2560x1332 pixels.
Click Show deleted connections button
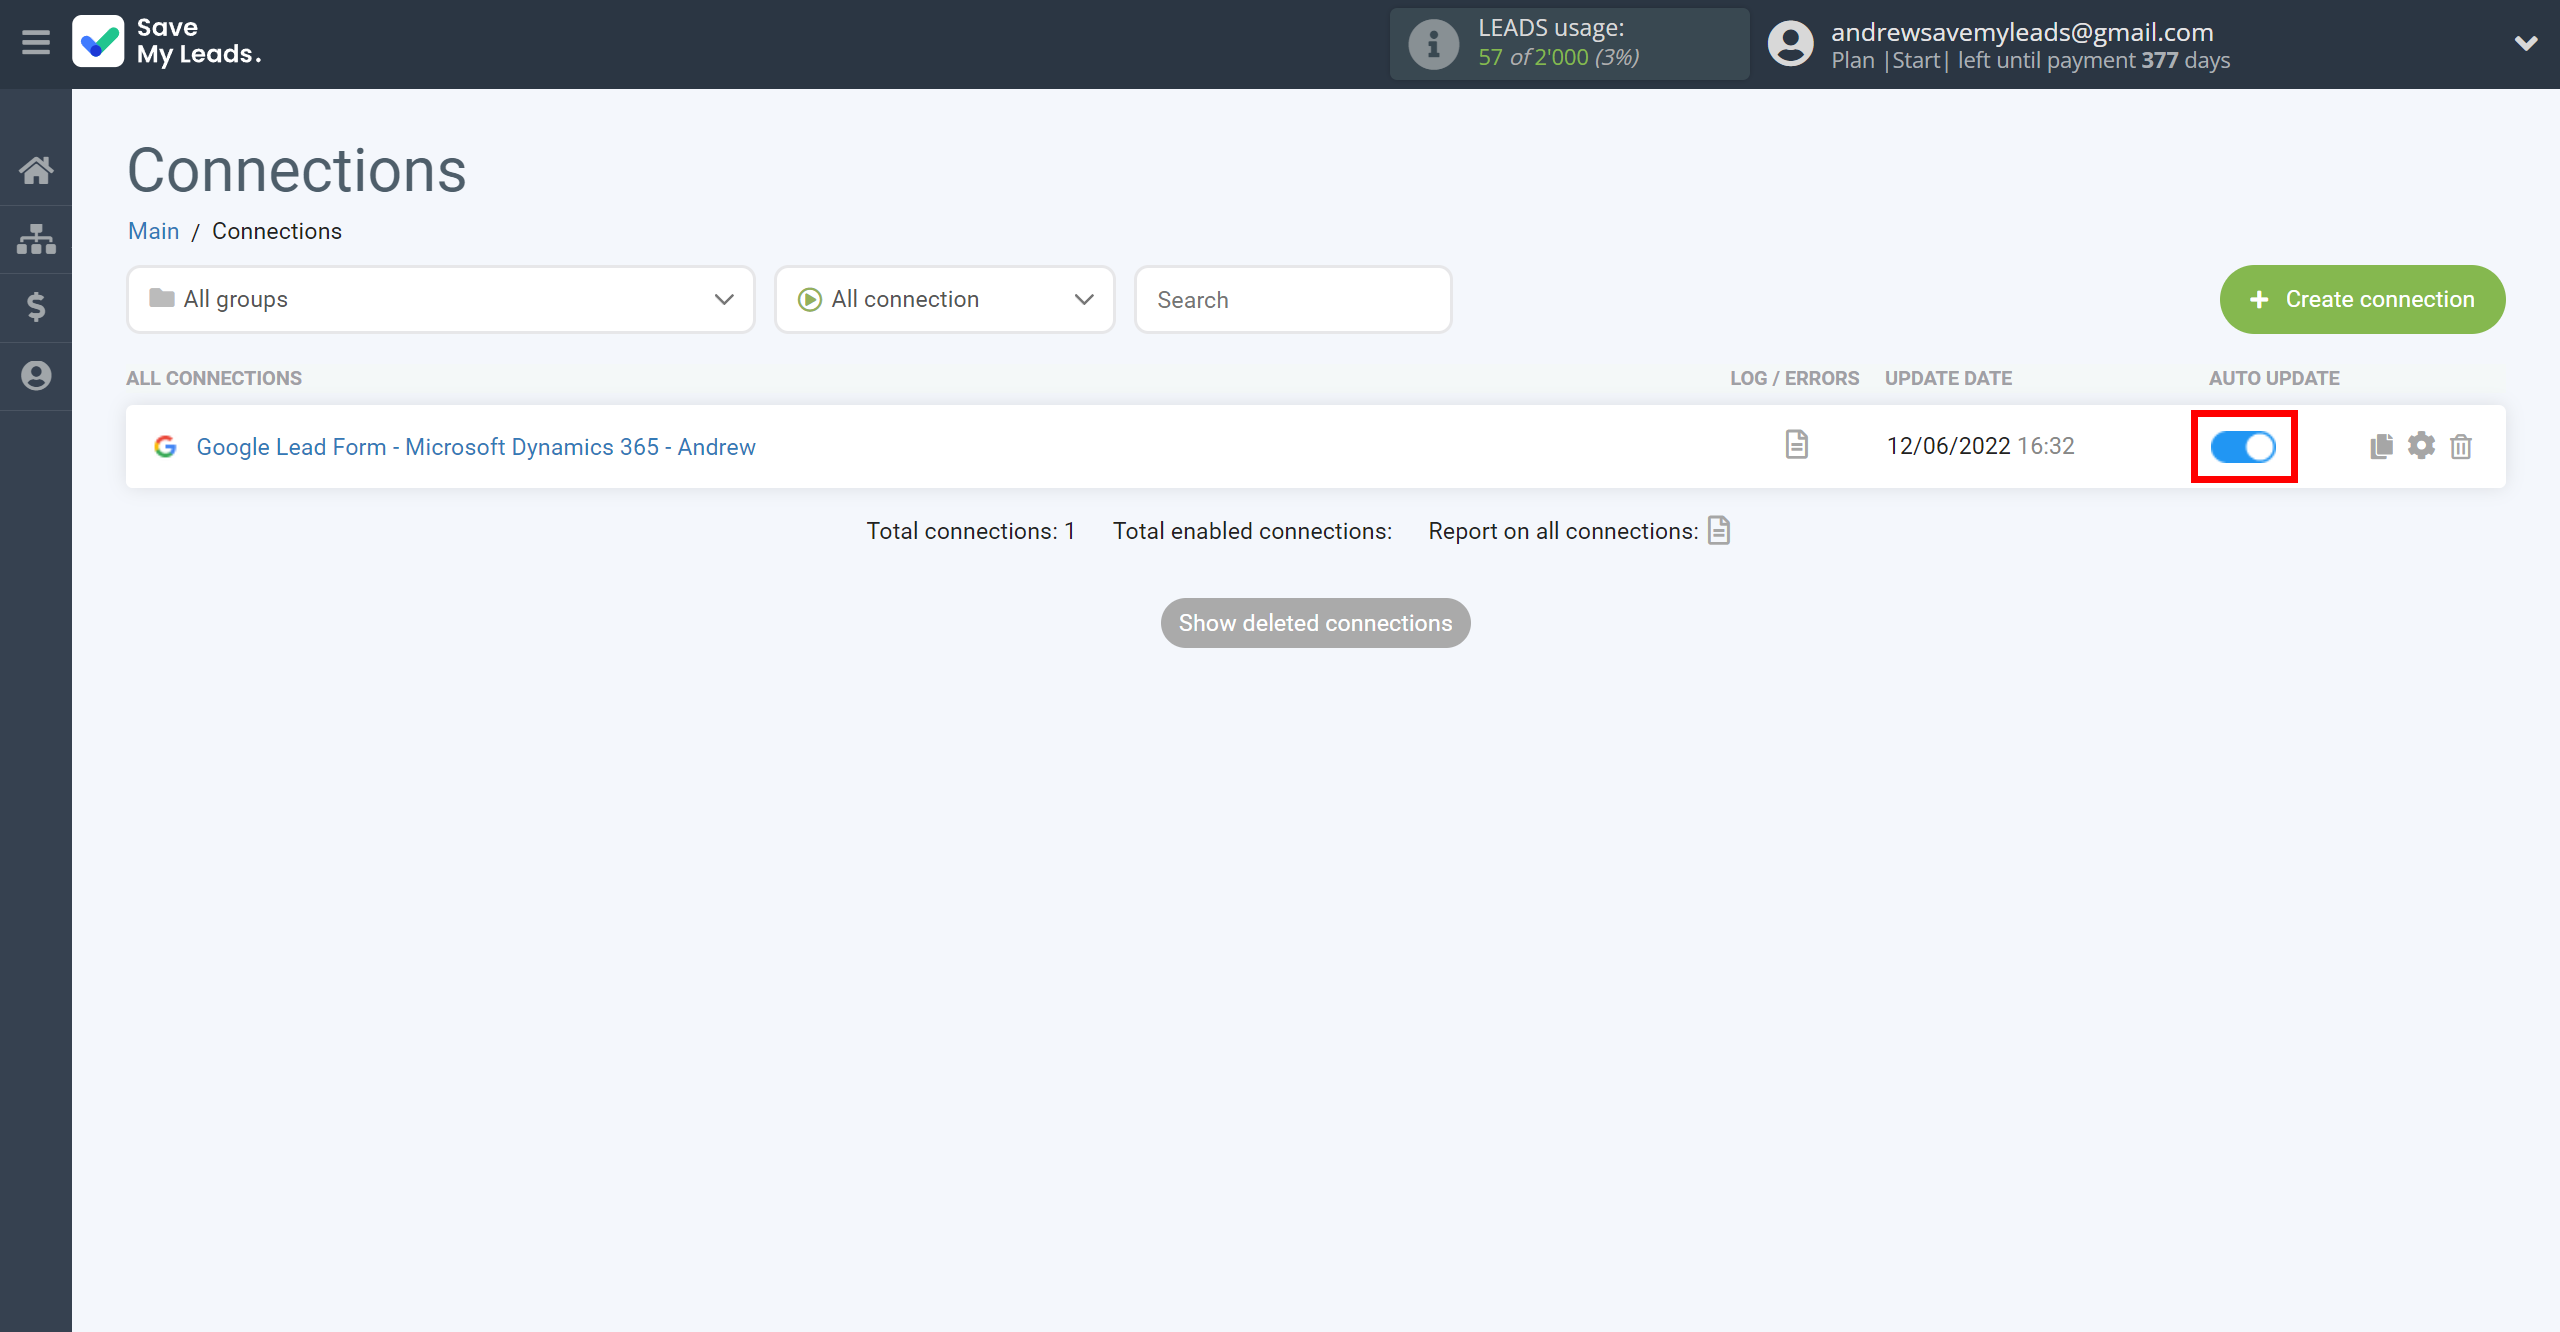click(1316, 623)
